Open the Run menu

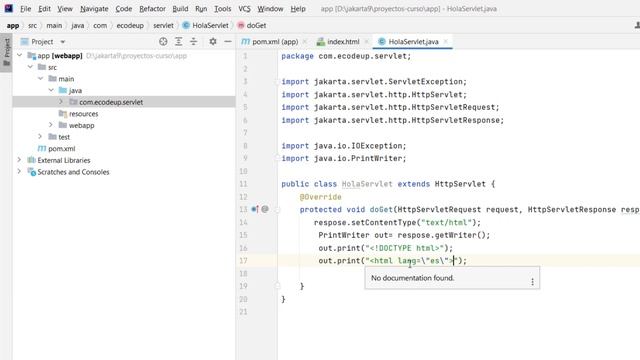201,9
